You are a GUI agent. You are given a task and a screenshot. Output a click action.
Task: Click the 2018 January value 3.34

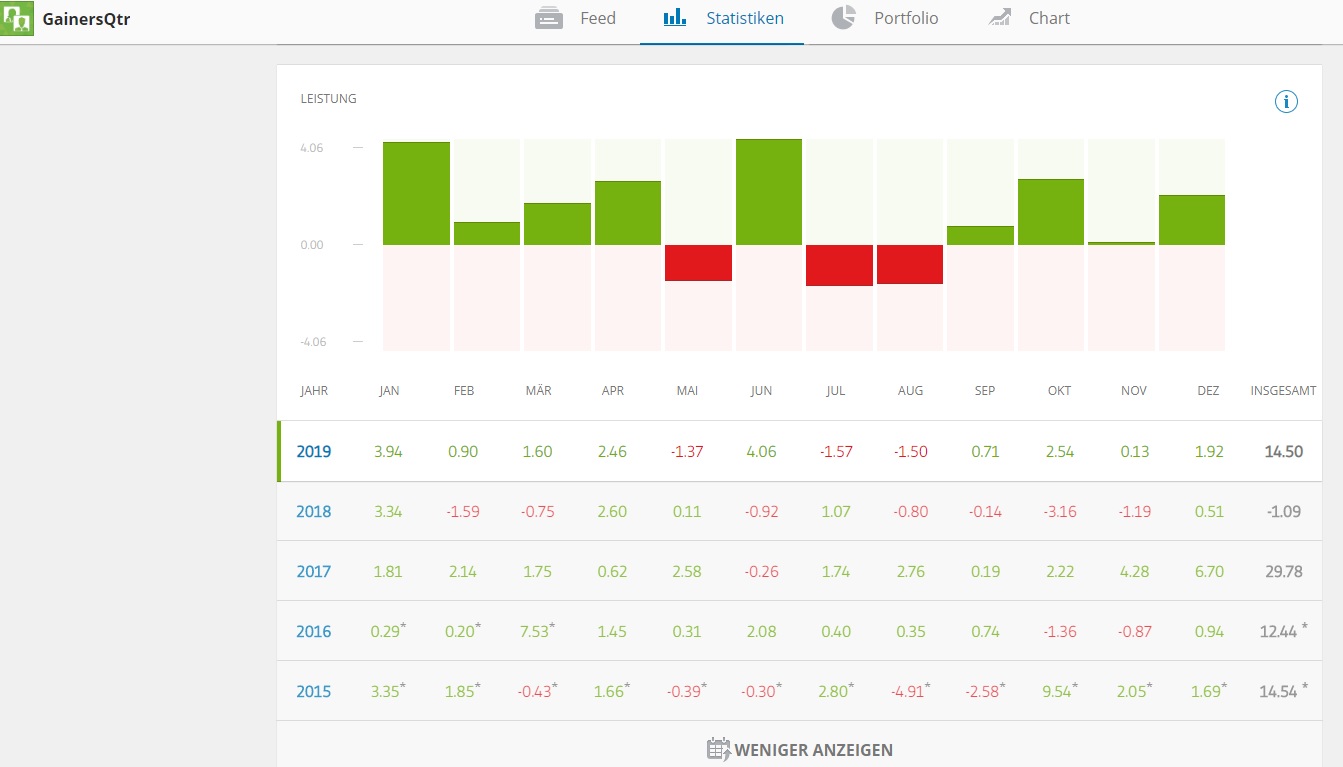tap(390, 511)
